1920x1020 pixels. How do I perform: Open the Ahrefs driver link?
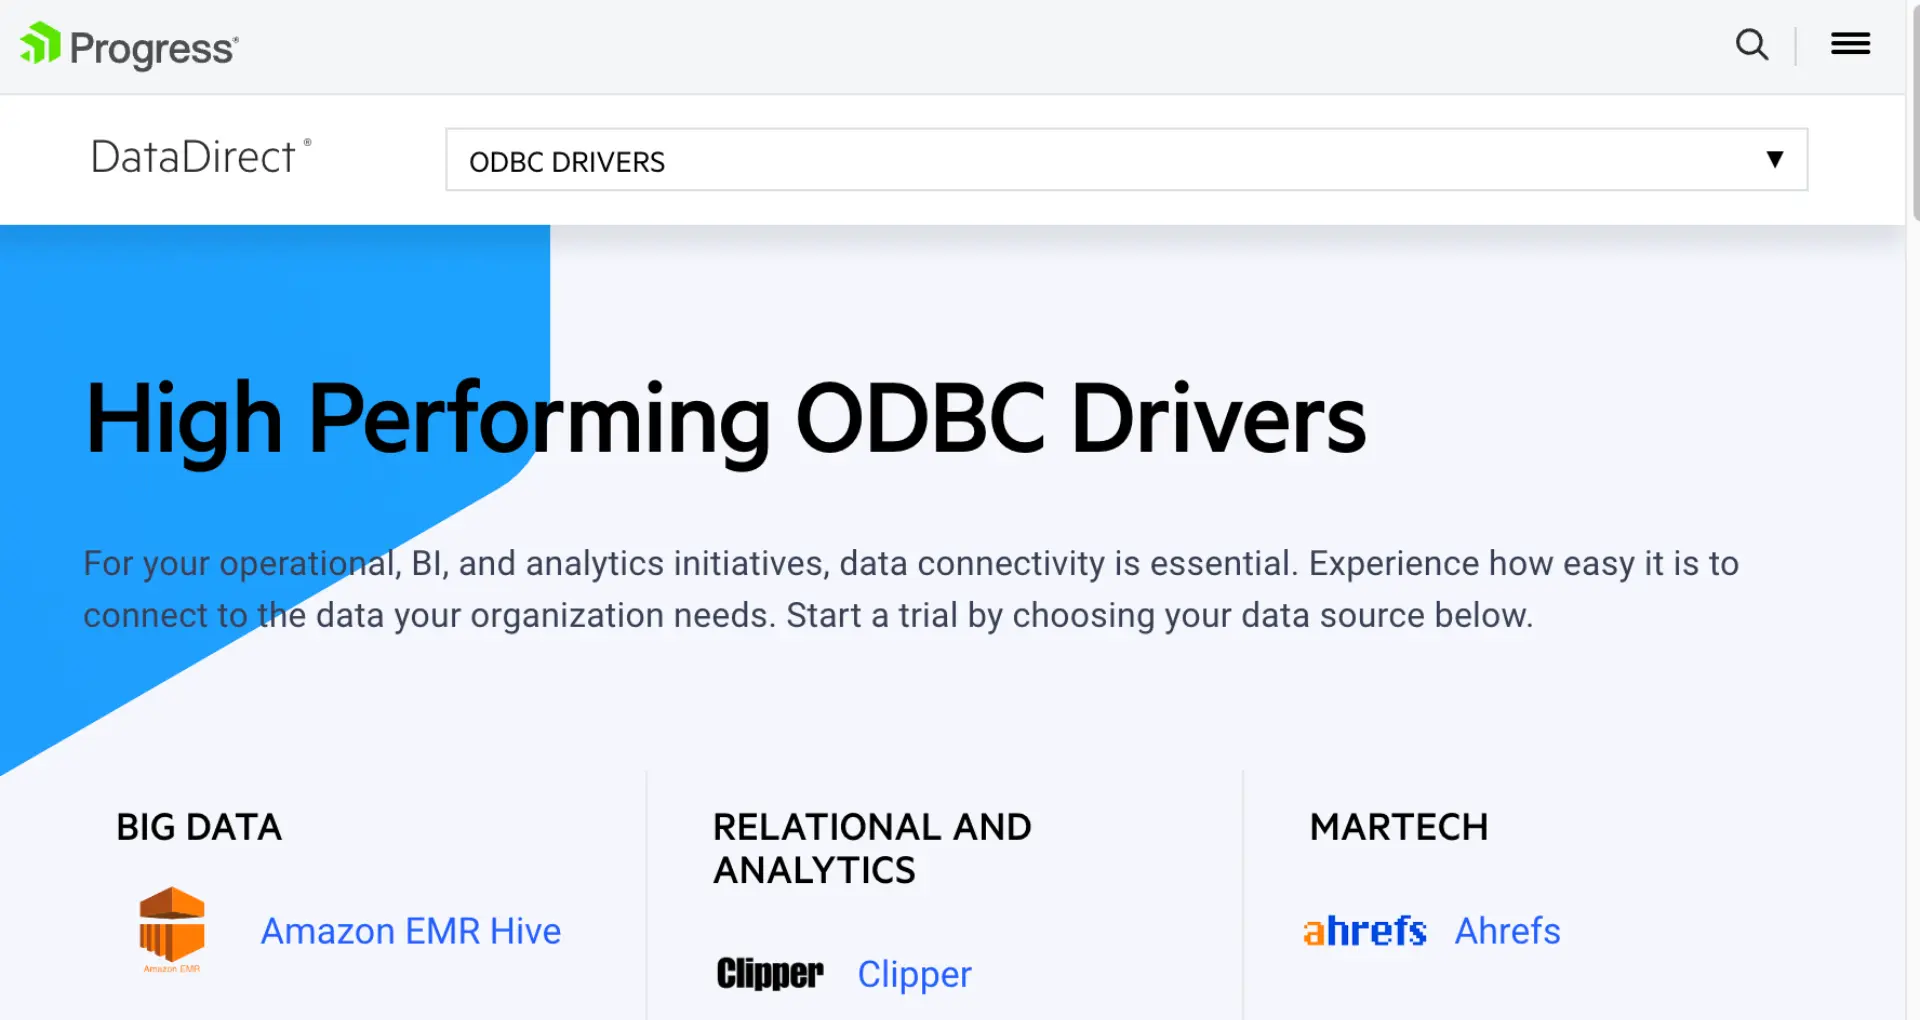1507,931
